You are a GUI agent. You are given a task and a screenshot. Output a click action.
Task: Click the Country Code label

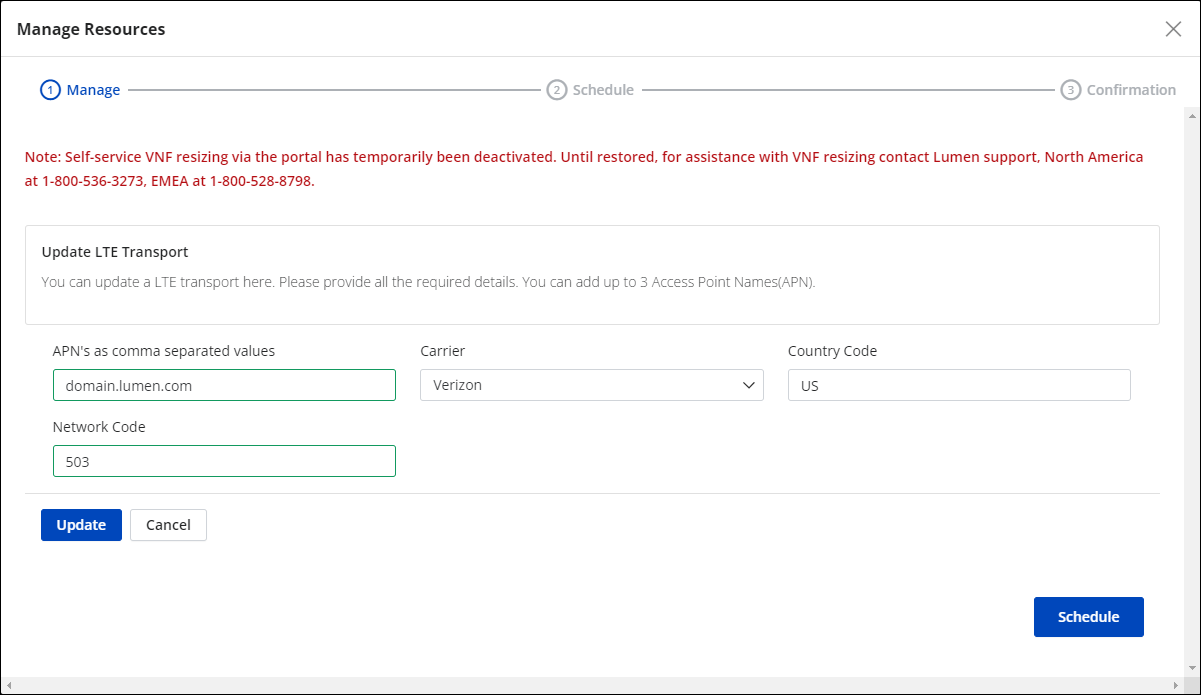point(832,351)
